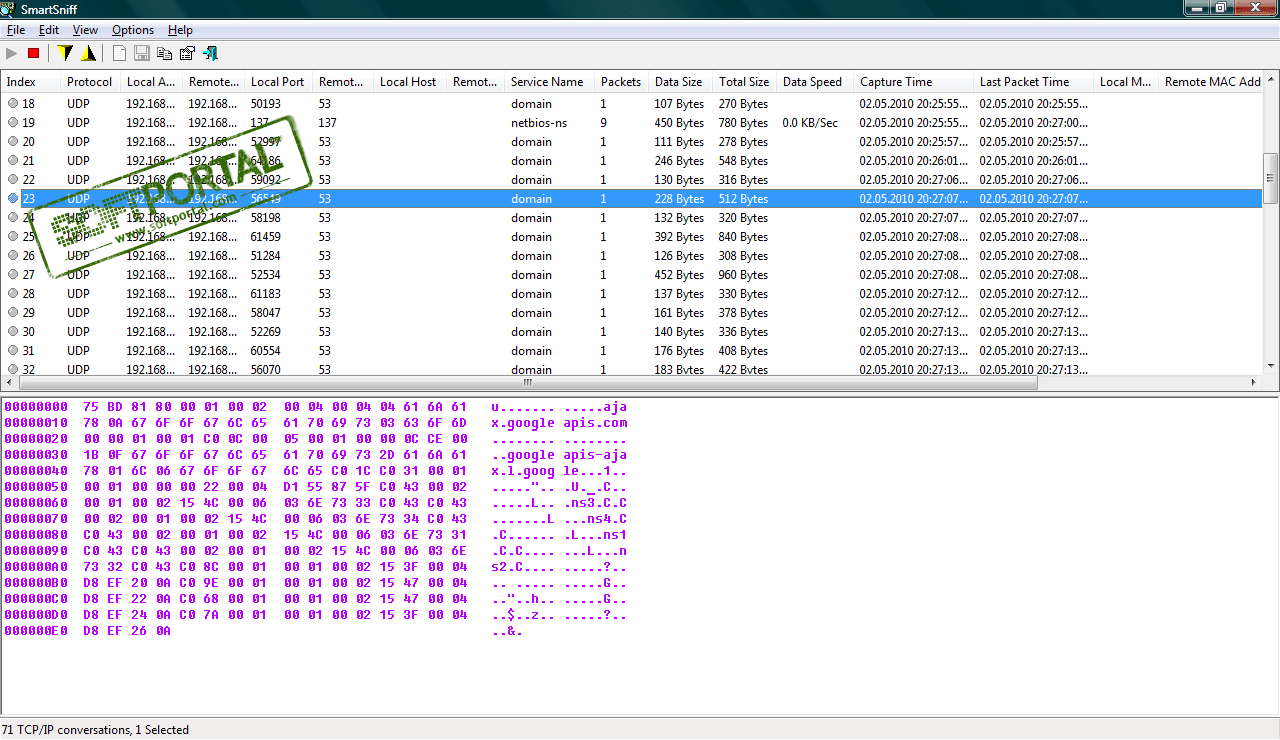
Task: Open Capture Filters triangle icon
Action: point(89,53)
